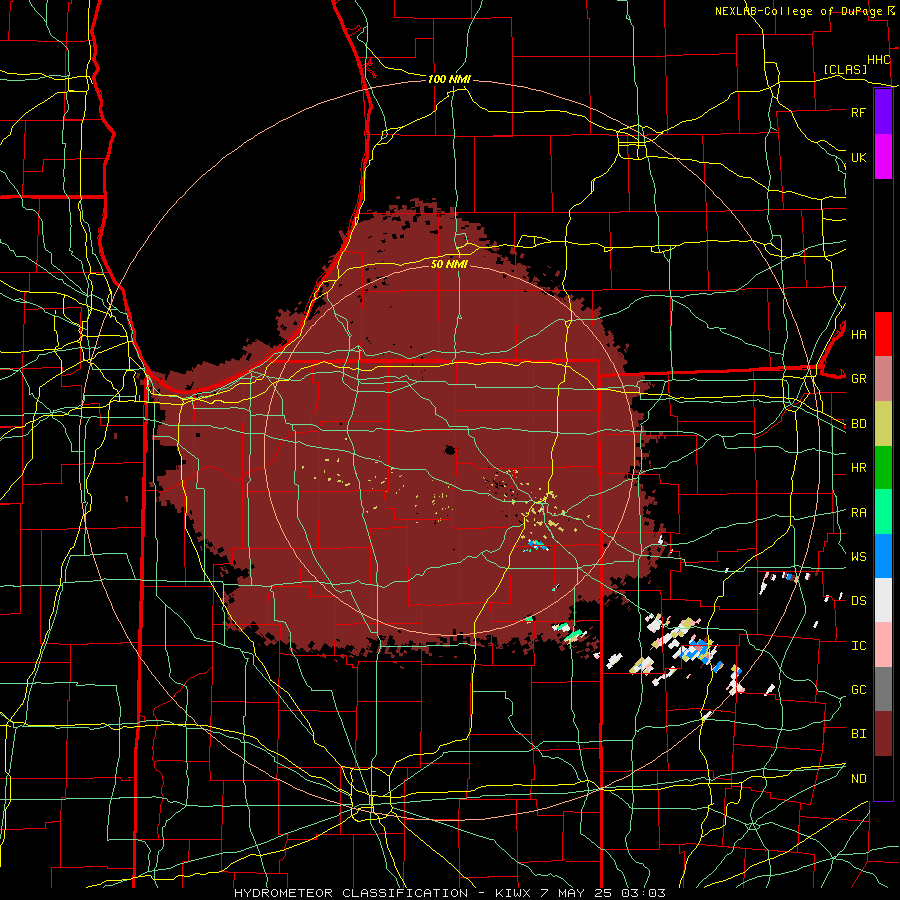Click the GC gray legend swatch
Screen dimensions: 900x900
(883, 689)
